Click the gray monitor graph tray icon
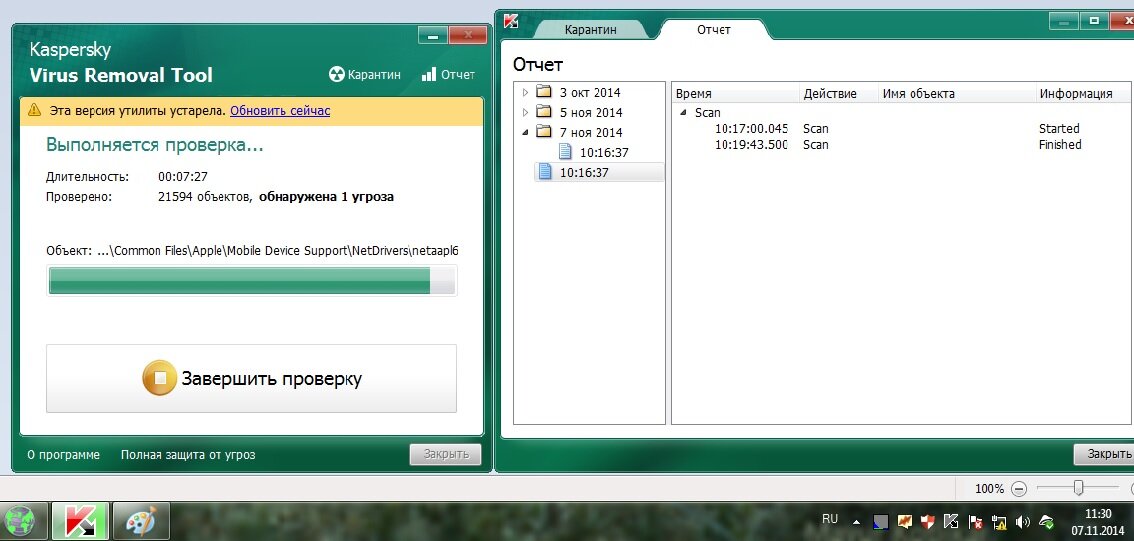Image resolution: width=1134 pixels, height=541 pixels. coord(880,521)
